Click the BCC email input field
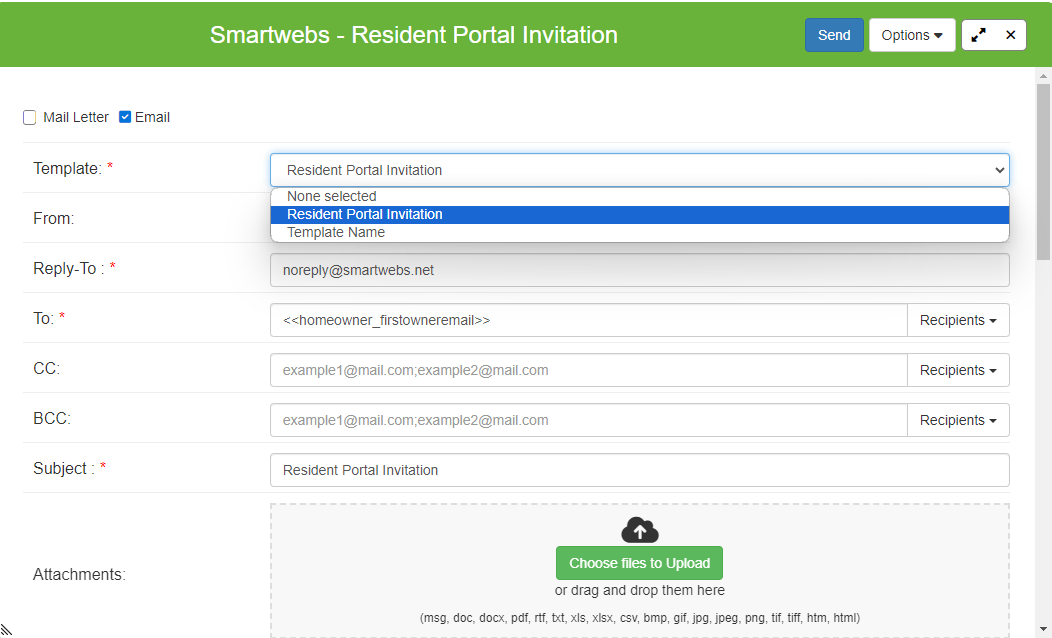 tap(588, 420)
